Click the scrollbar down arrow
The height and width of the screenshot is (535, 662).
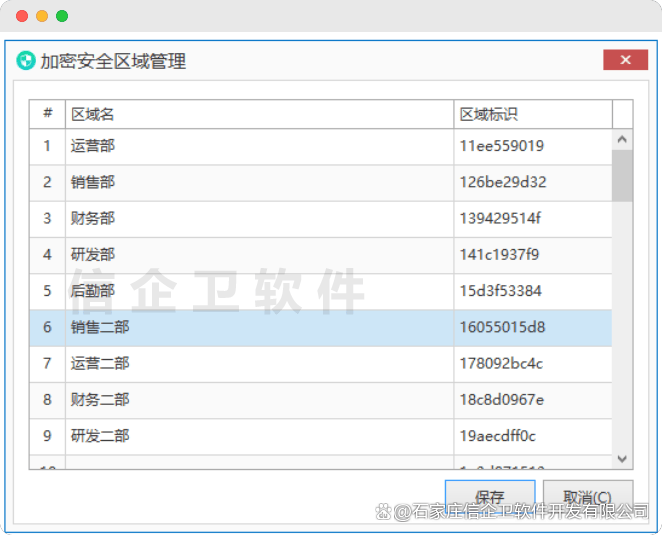[622, 458]
